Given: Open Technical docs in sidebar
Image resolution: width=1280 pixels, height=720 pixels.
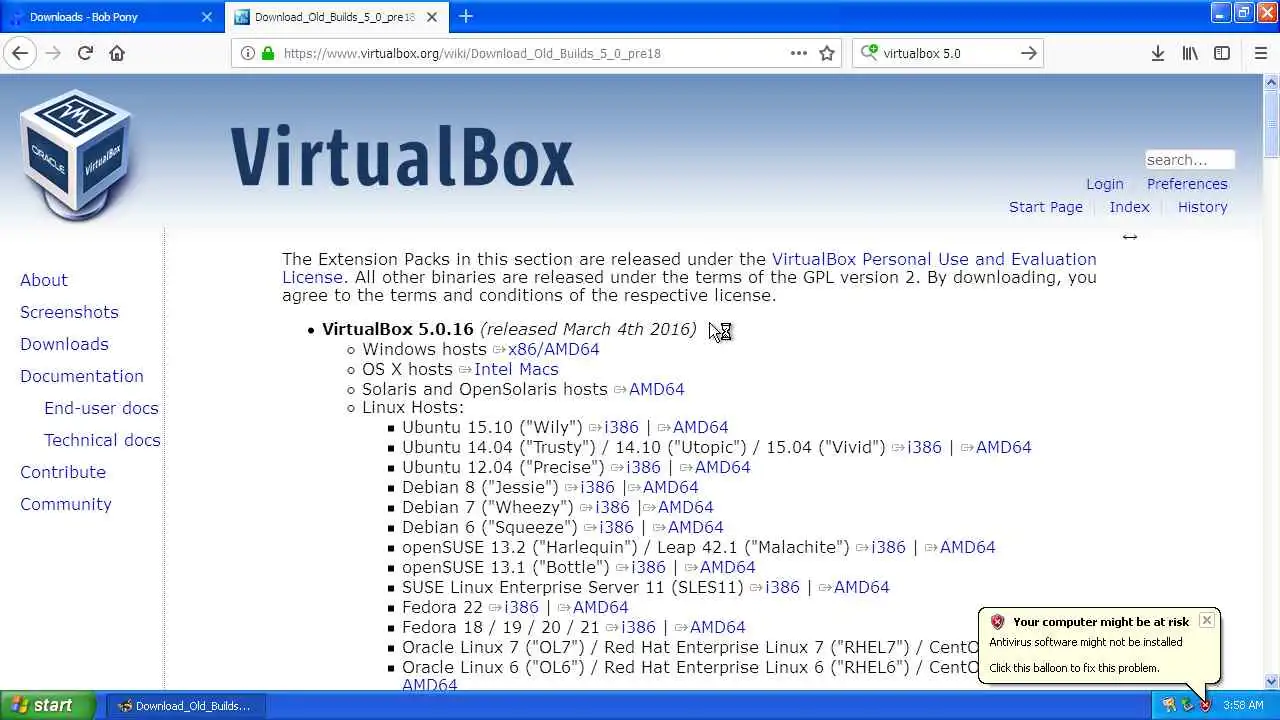Looking at the screenshot, I should pos(102,440).
